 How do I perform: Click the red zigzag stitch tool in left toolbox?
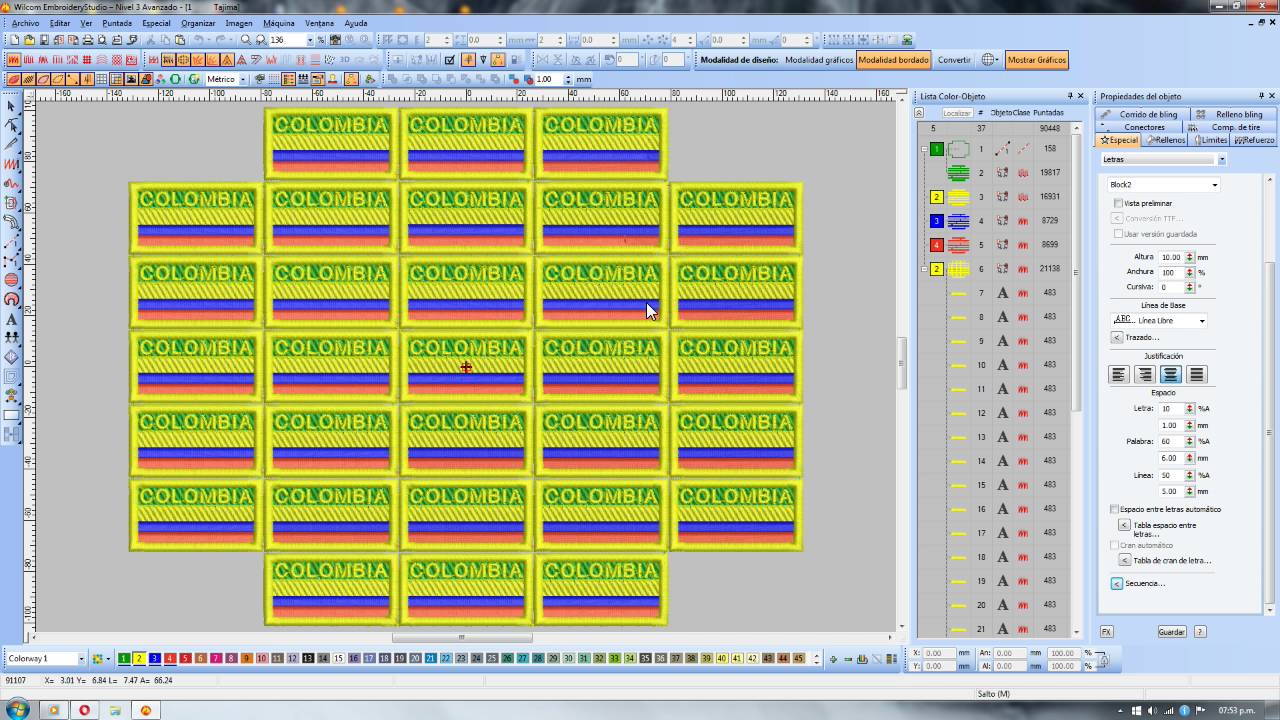(x=12, y=164)
